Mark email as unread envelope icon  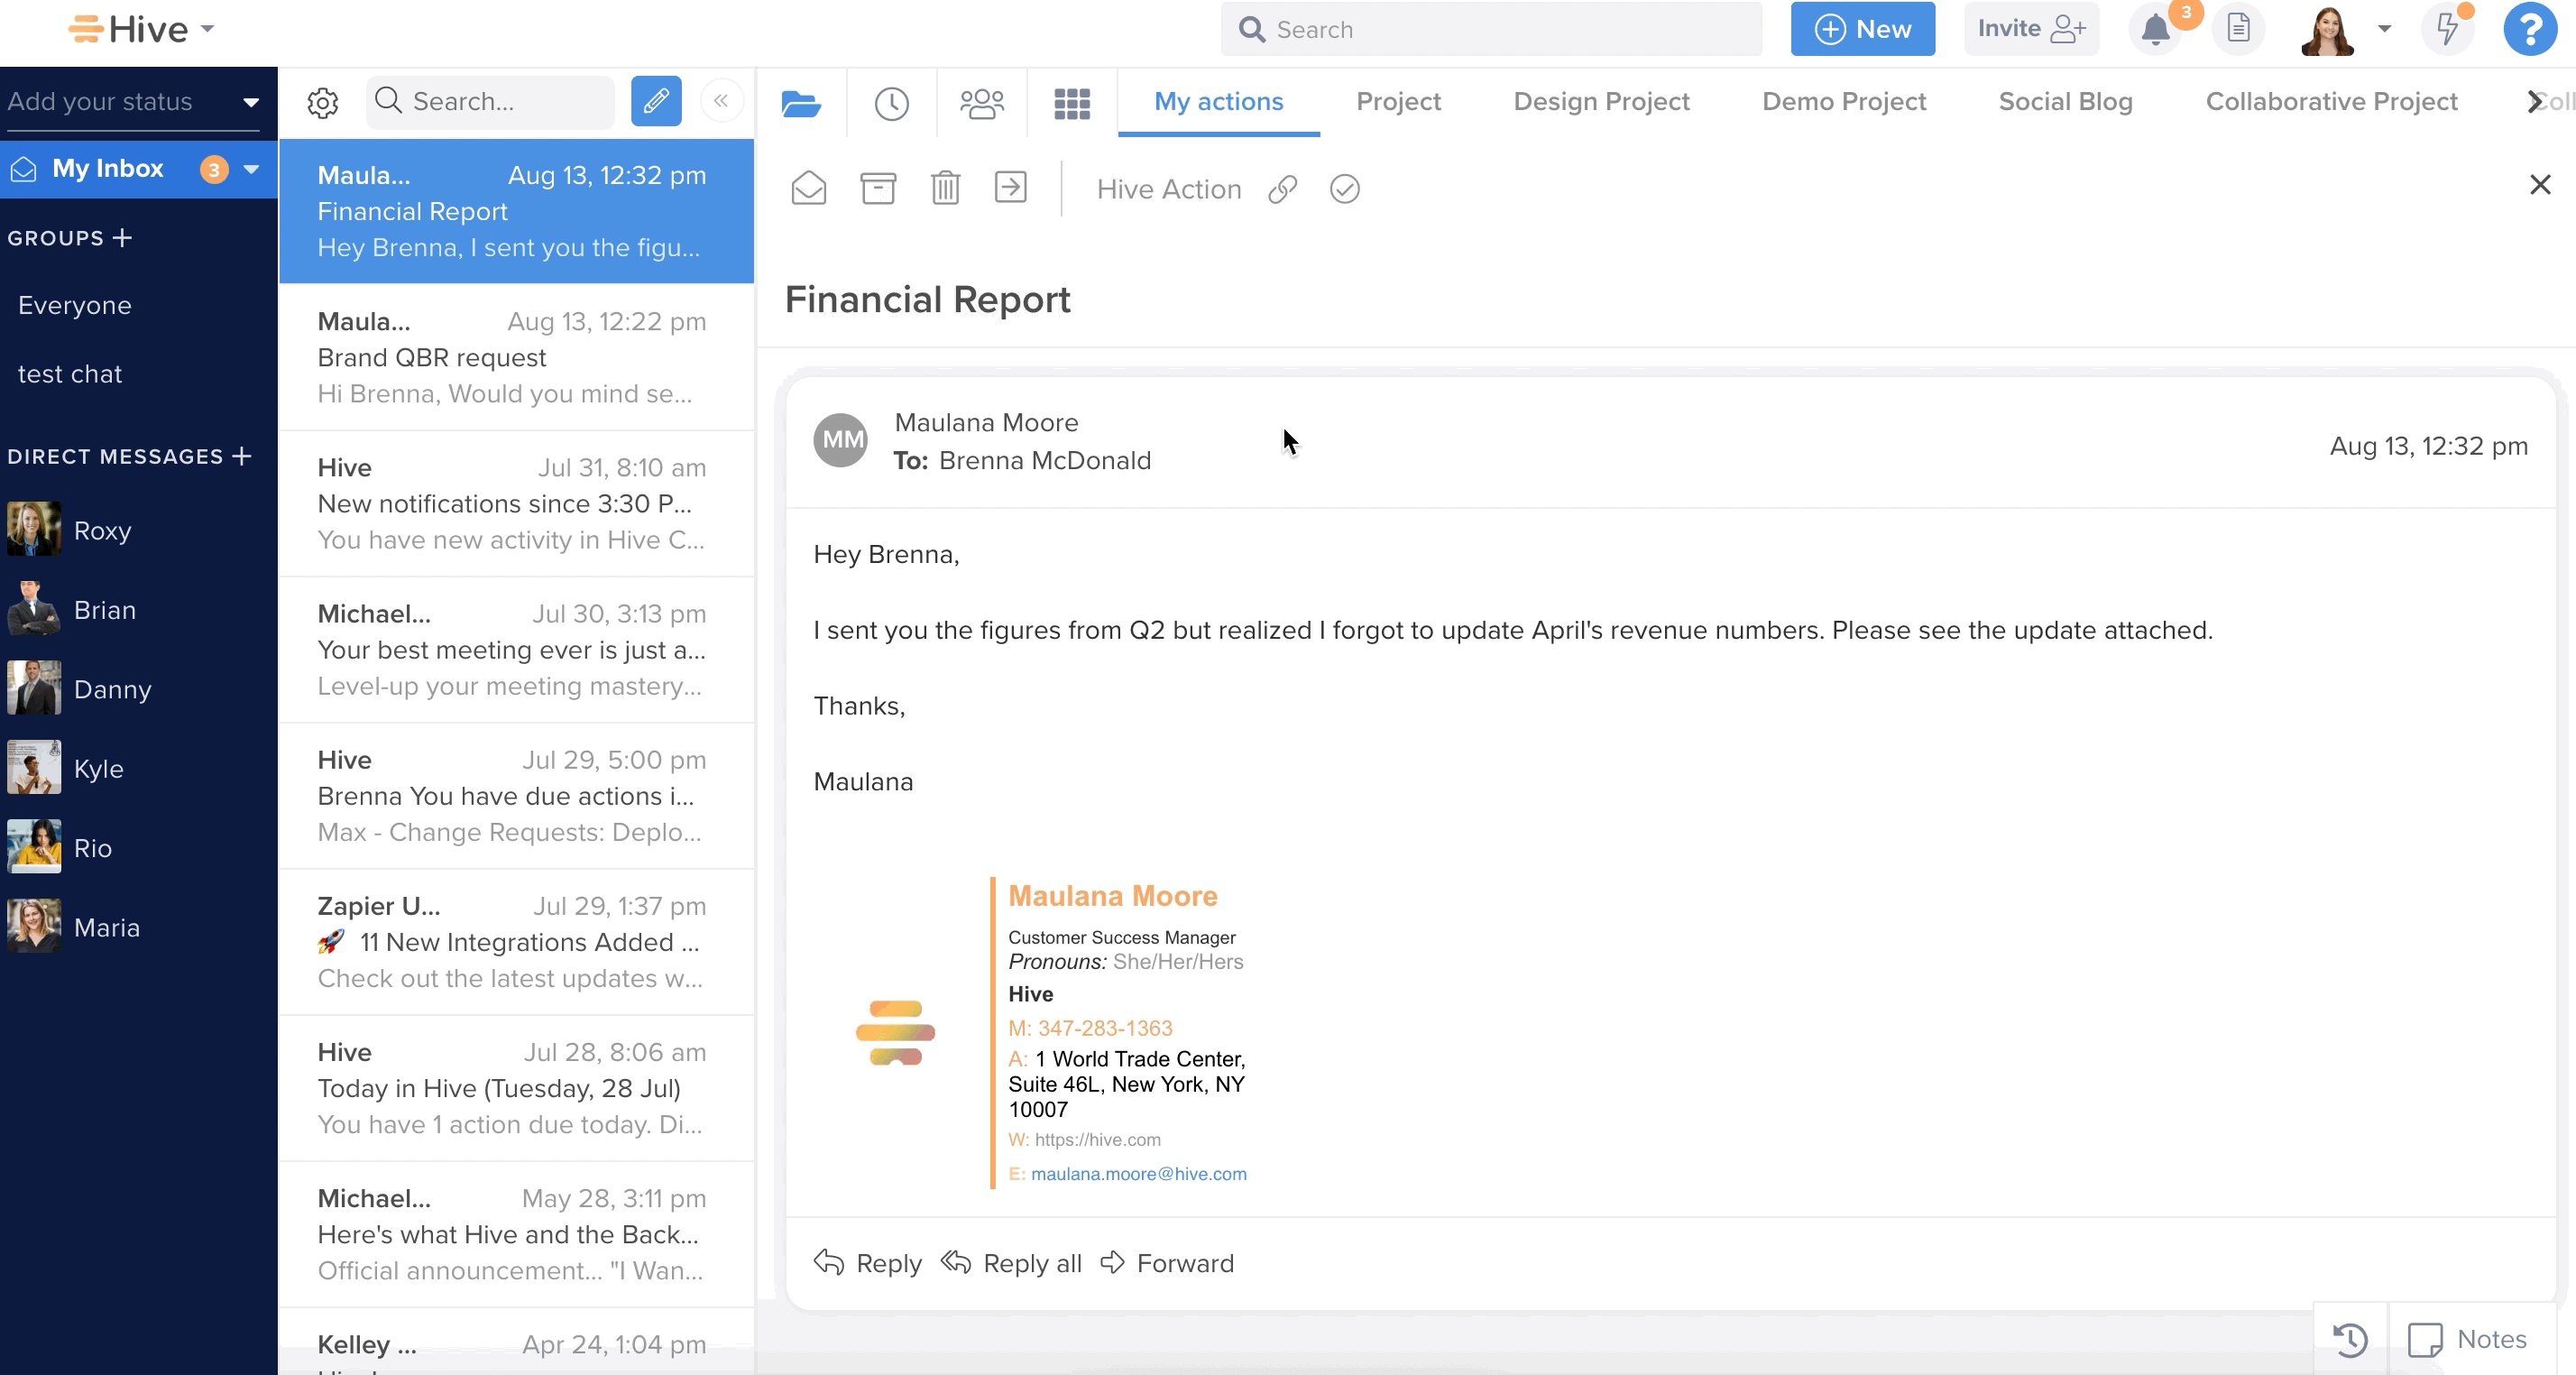pyautogui.click(x=808, y=188)
